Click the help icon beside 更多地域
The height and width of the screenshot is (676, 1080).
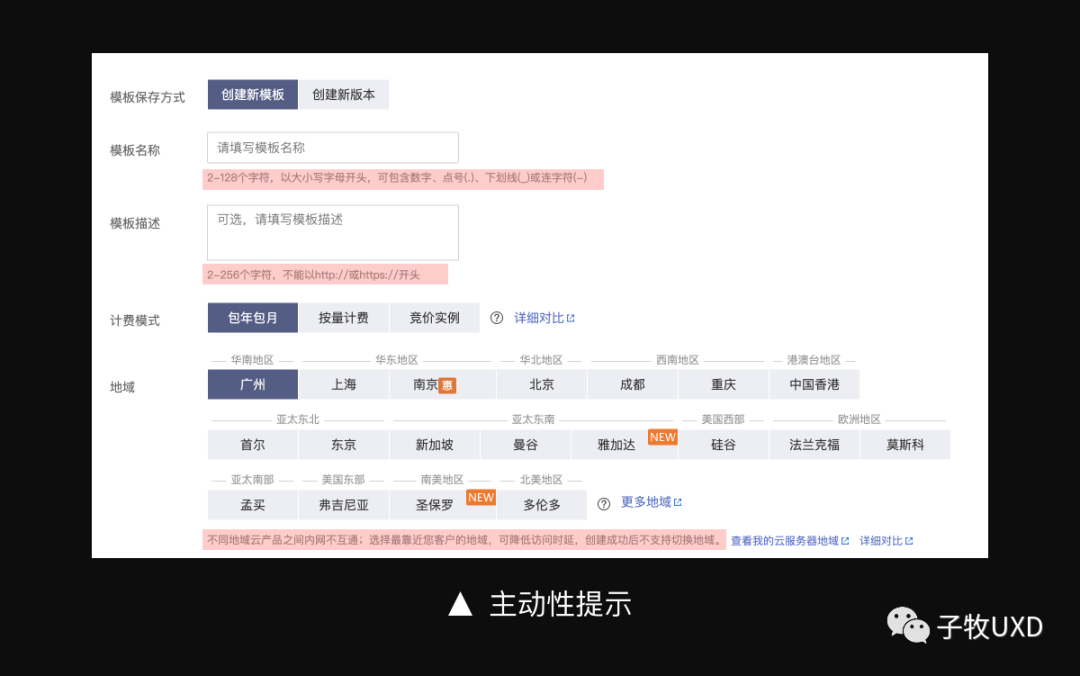604,504
